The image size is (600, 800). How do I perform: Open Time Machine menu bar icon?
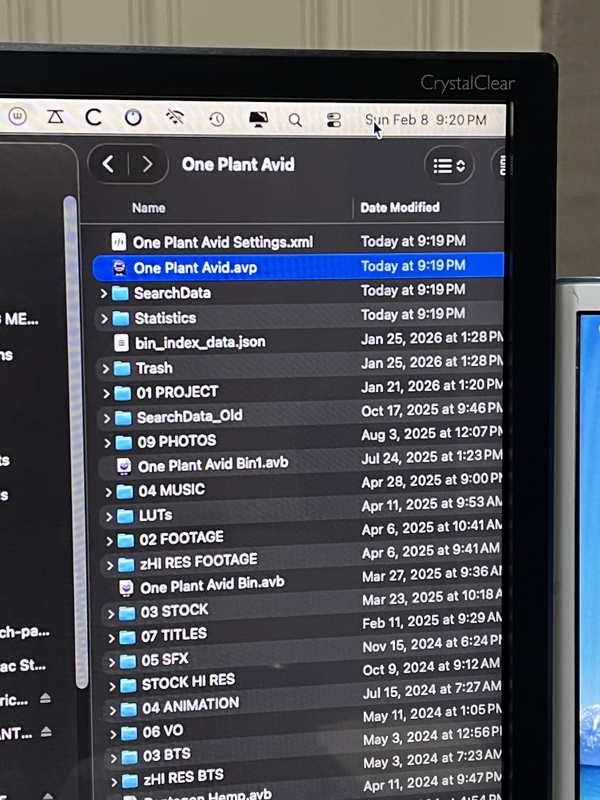click(217, 119)
